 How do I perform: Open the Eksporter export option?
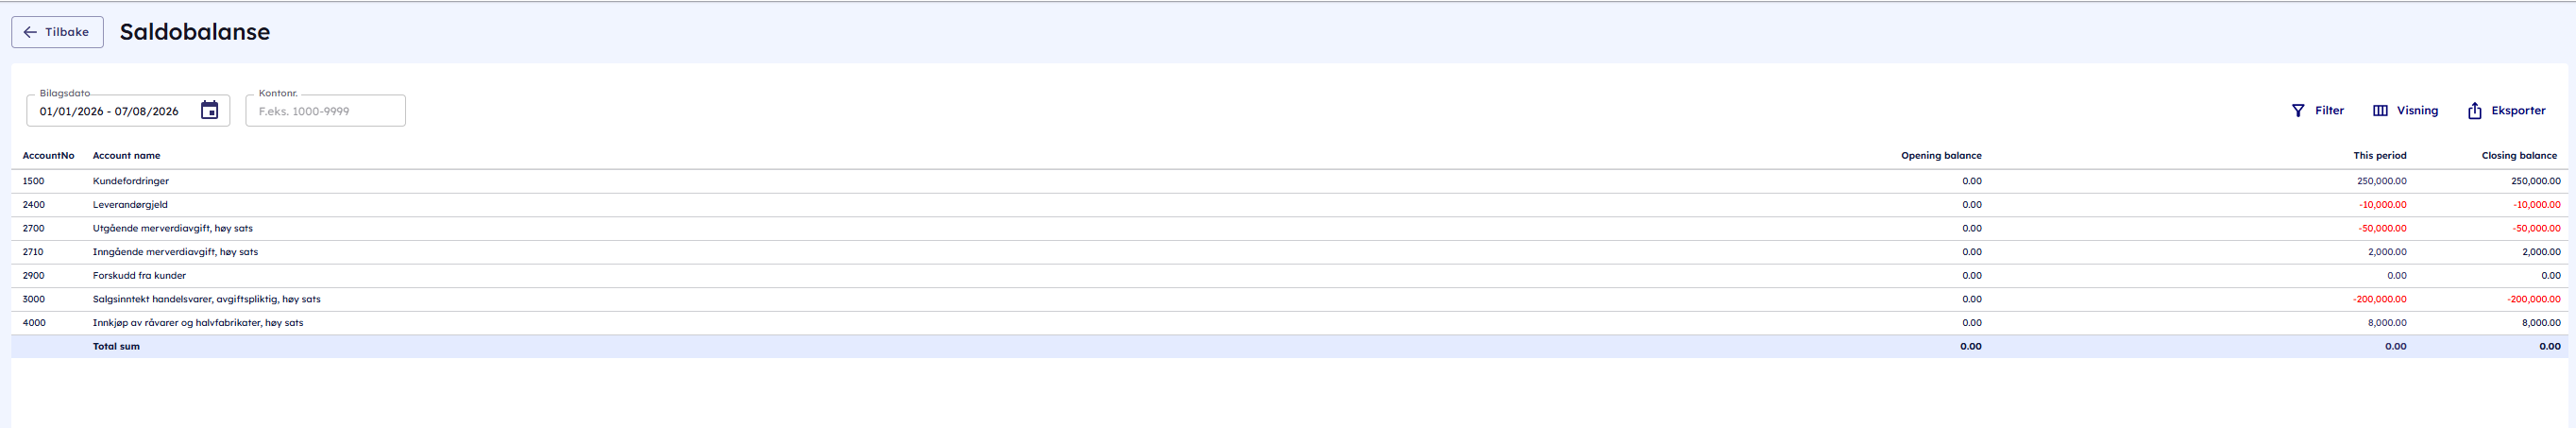tap(2505, 111)
